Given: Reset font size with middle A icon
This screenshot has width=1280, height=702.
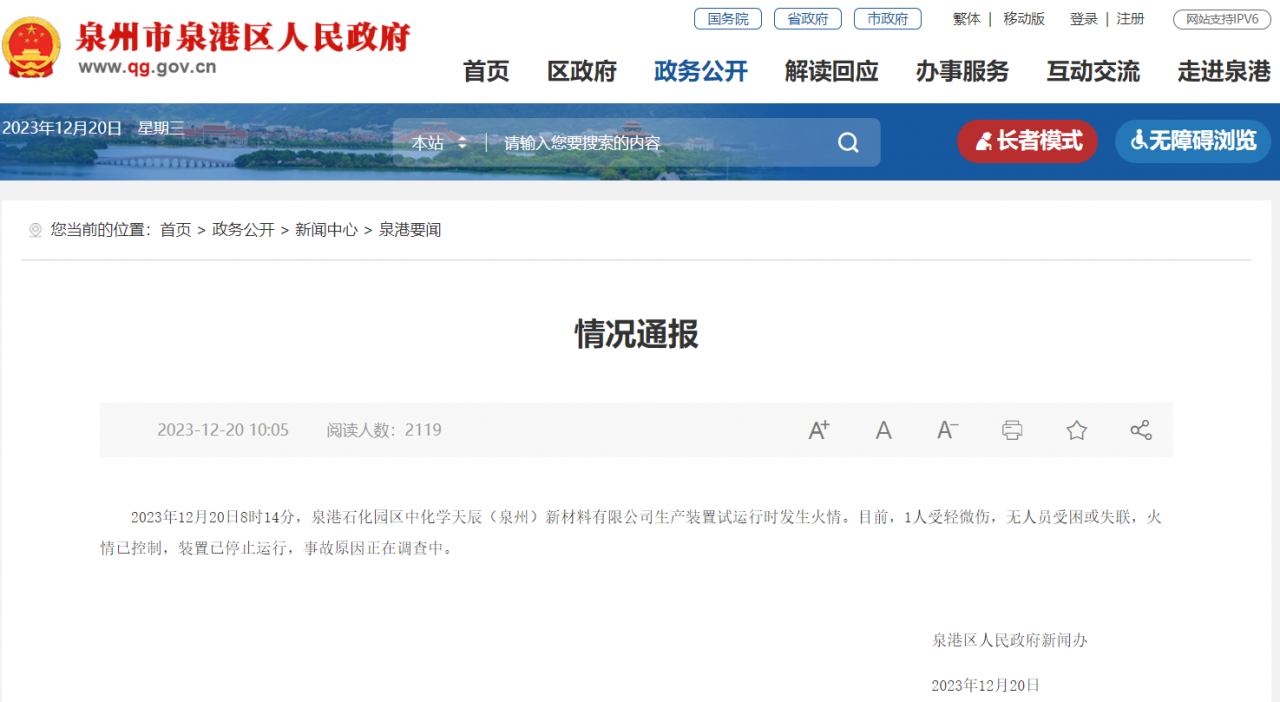Looking at the screenshot, I should (883, 430).
